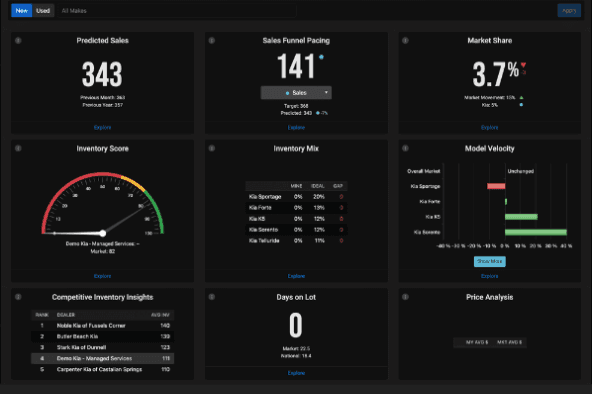Click the DEALER column header
Screen dimensions: 592x394
point(66,315)
